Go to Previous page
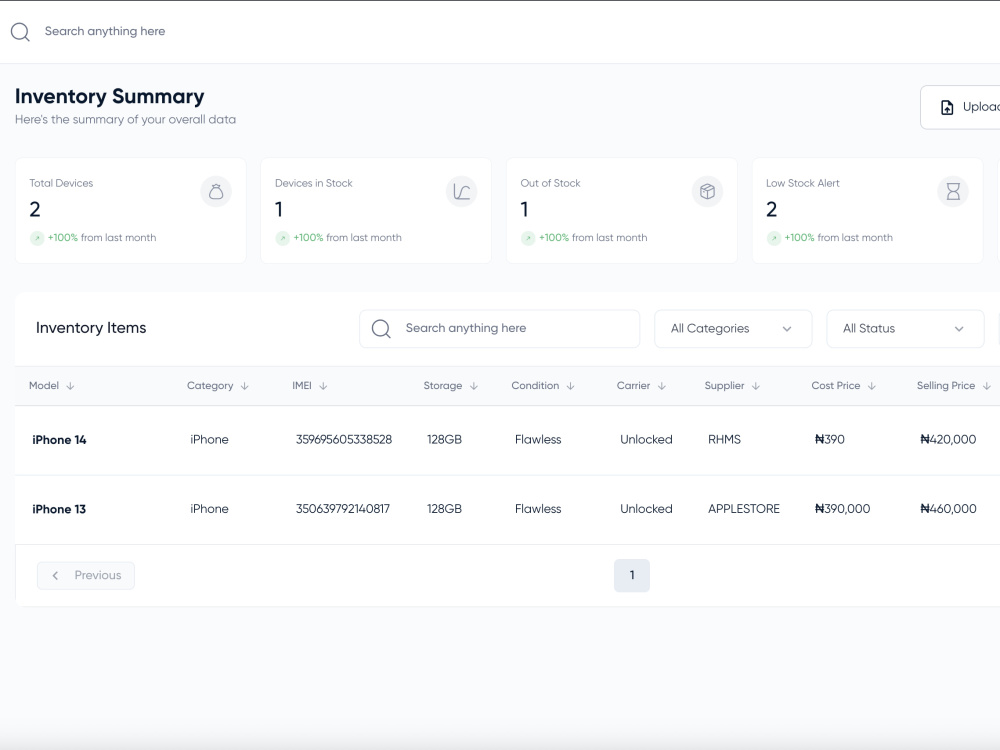This screenshot has height=750, width=1000. pyautogui.click(x=86, y=575)
